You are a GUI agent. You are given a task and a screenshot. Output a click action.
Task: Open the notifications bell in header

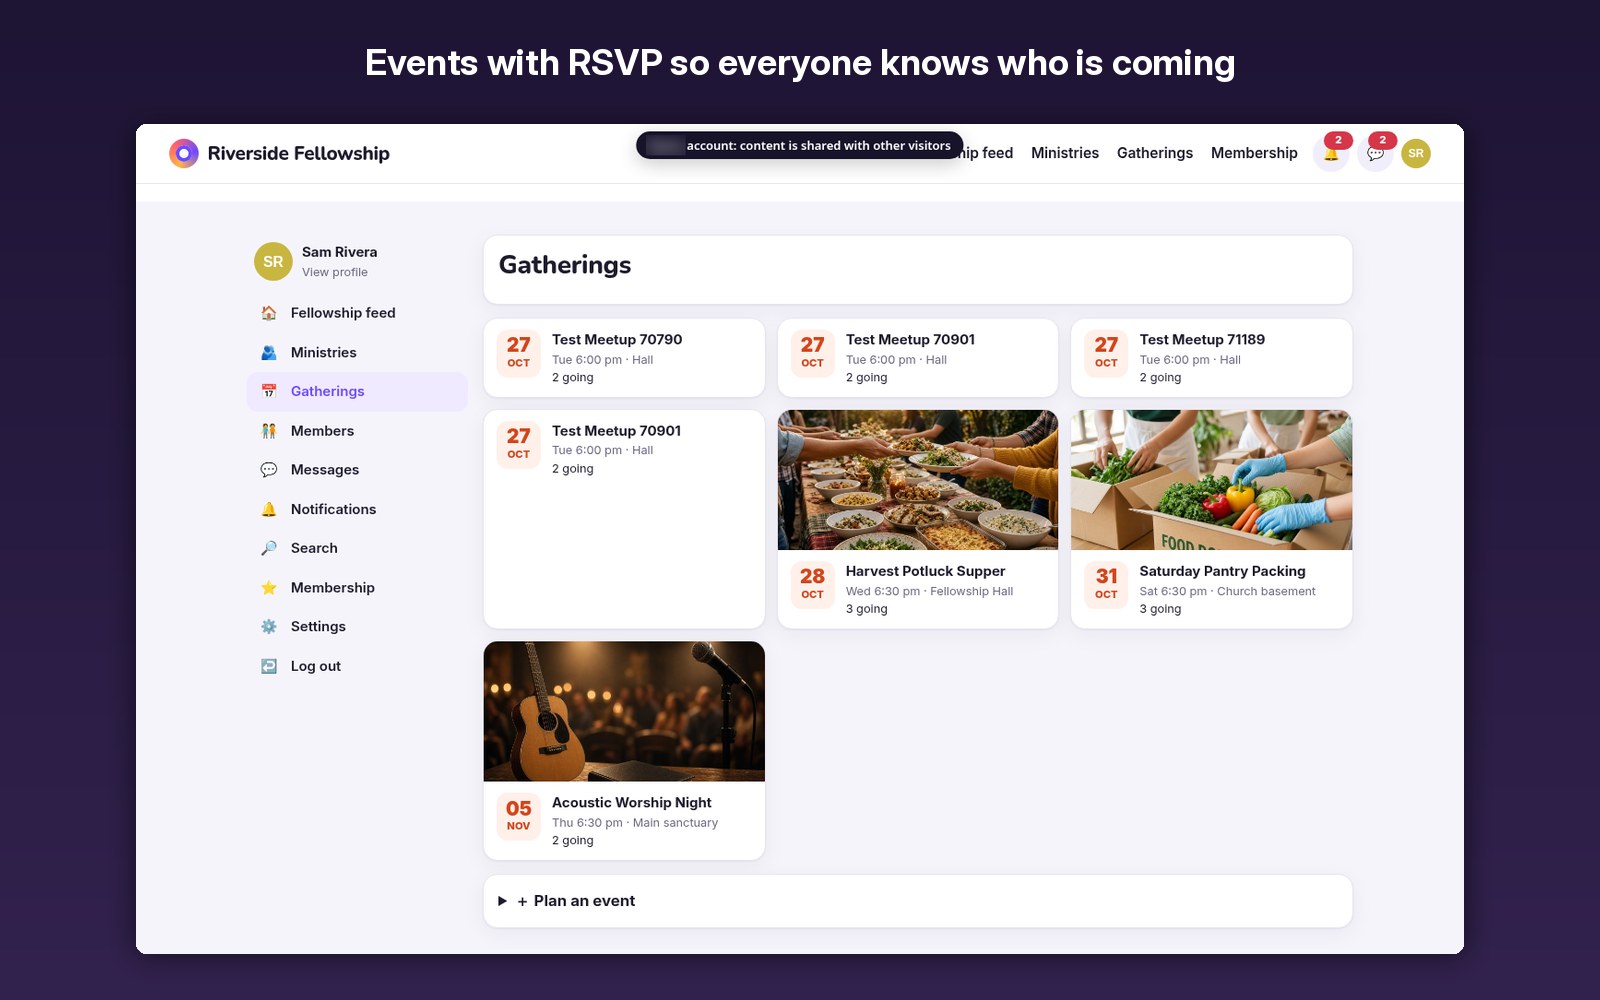coord(1331,153)
